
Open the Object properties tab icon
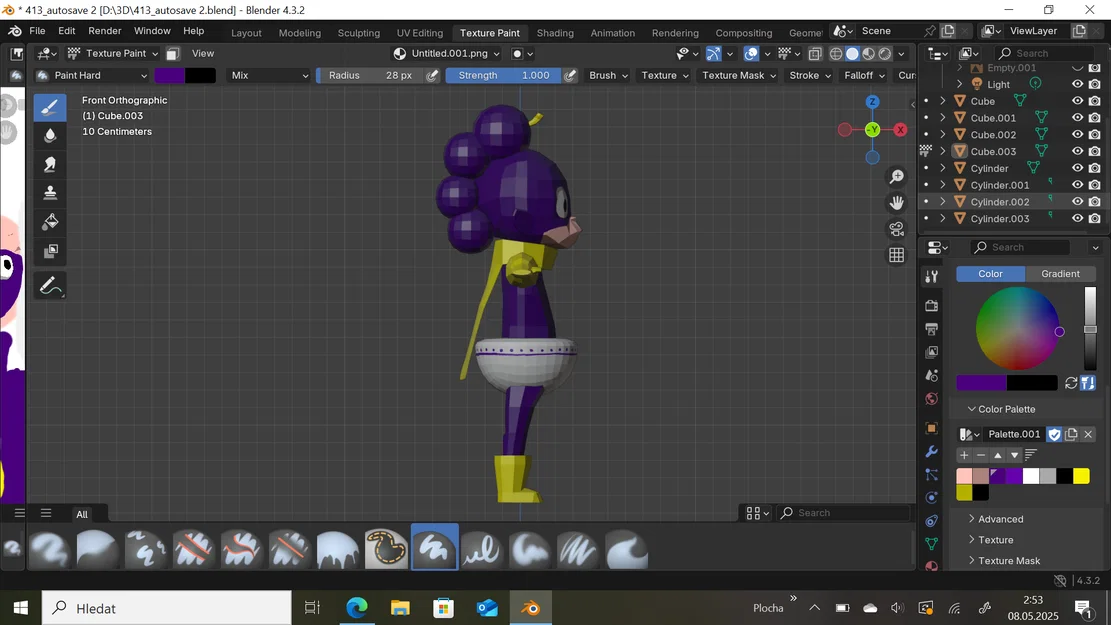pyautogui.click(x=932, y=428)
